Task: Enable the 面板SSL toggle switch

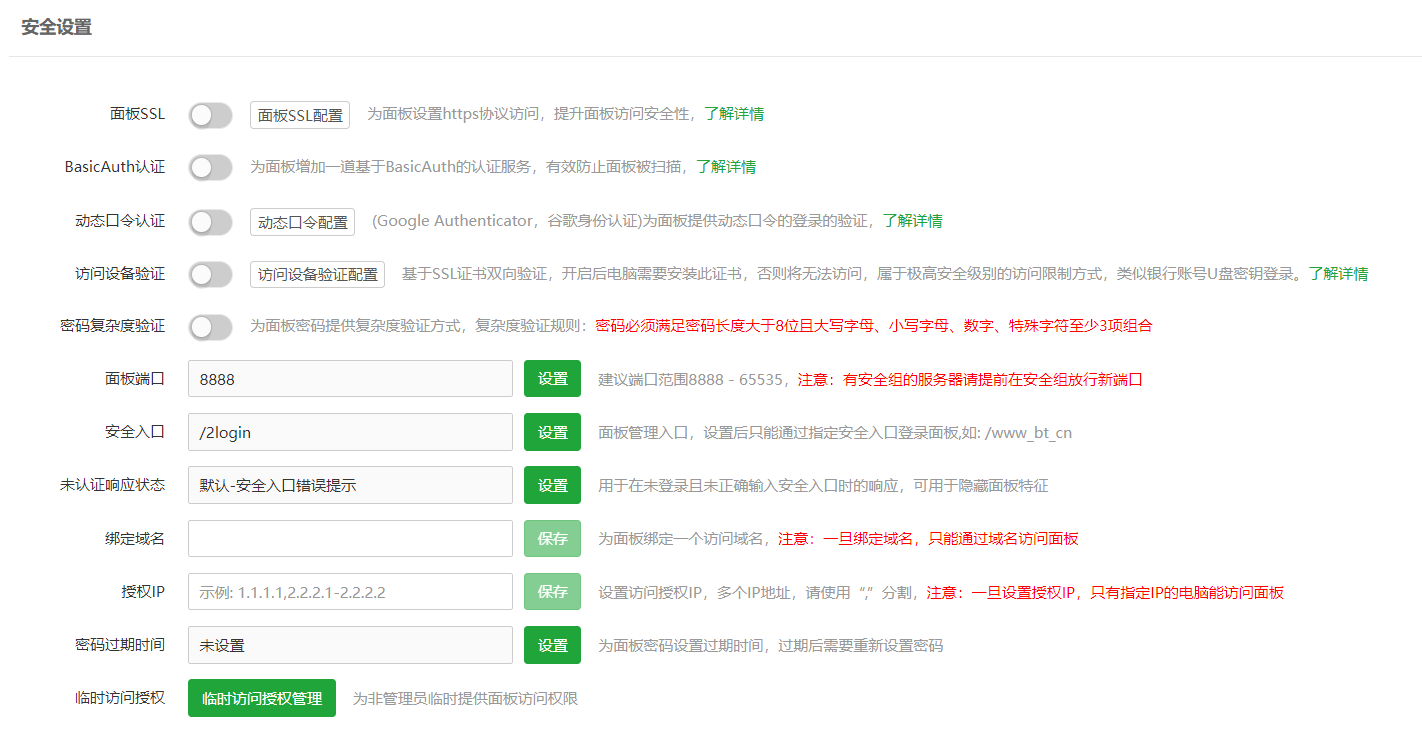Action: (210, 115)
